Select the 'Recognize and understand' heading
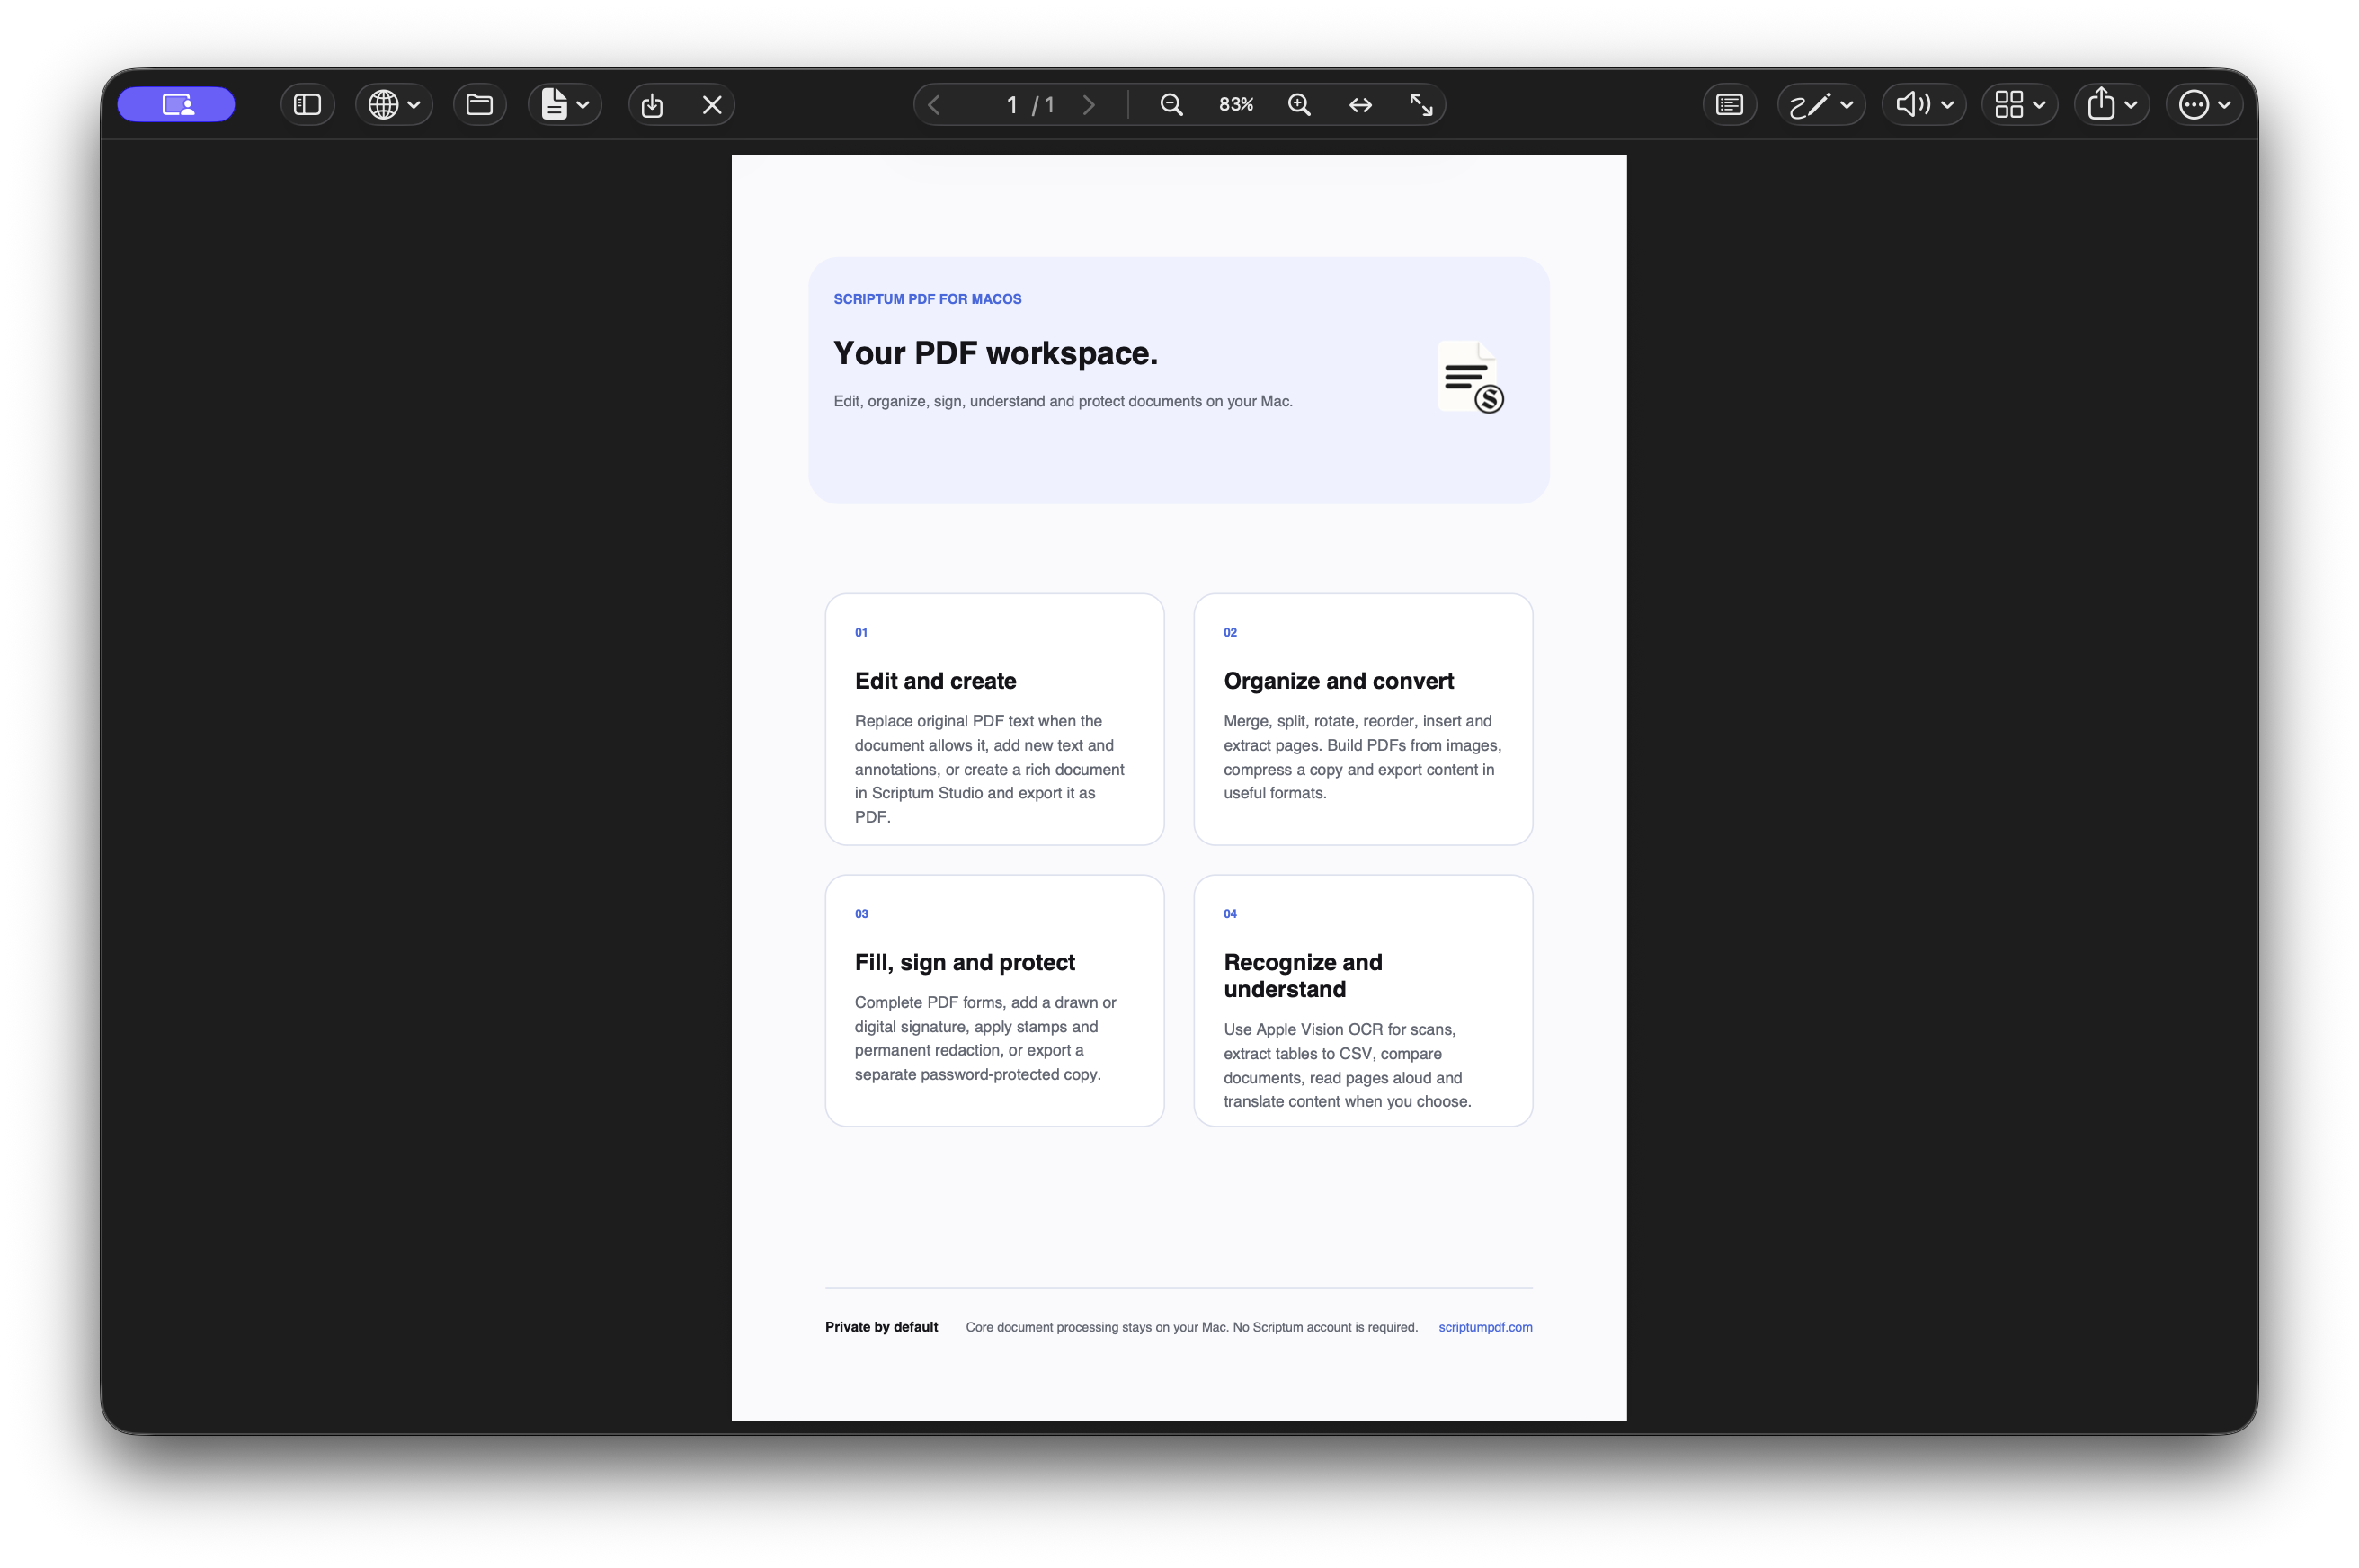2359x1568 pixels. [1303, 975]
